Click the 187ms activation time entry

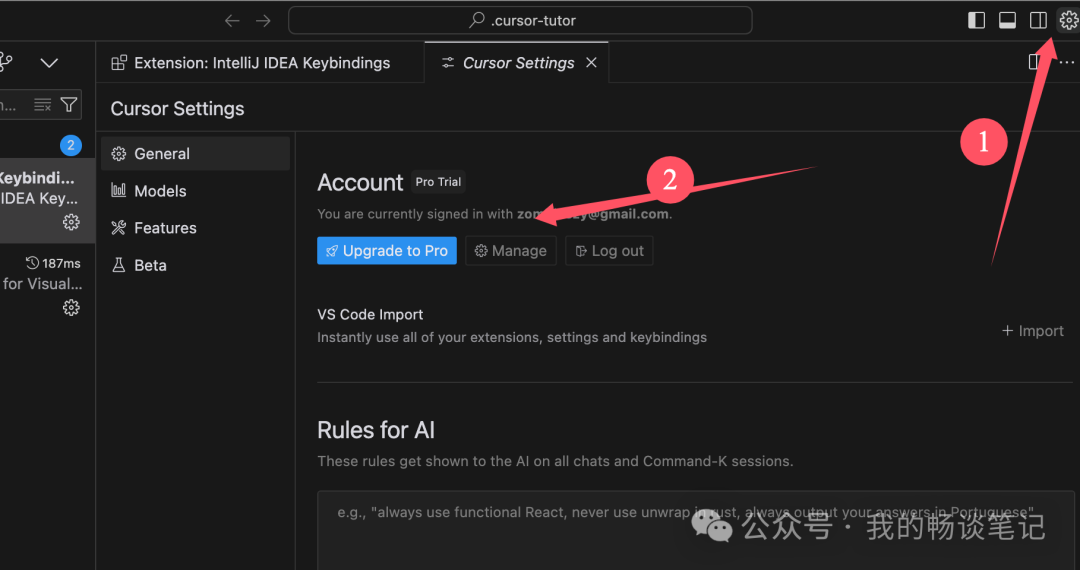(x=53, y=263)
